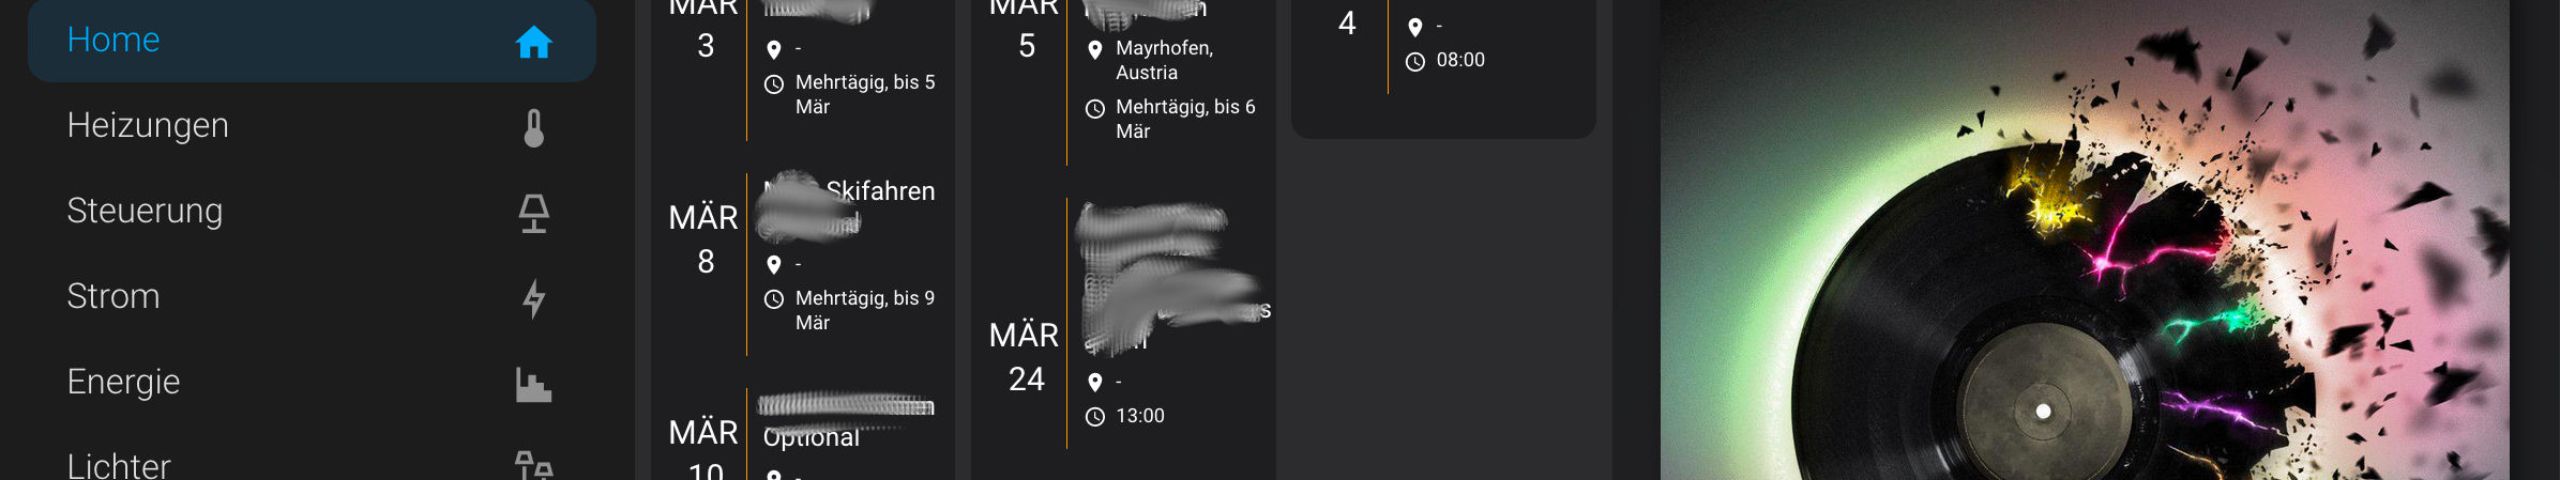
Task: Open the Strom view
Action: pos(113,297)
